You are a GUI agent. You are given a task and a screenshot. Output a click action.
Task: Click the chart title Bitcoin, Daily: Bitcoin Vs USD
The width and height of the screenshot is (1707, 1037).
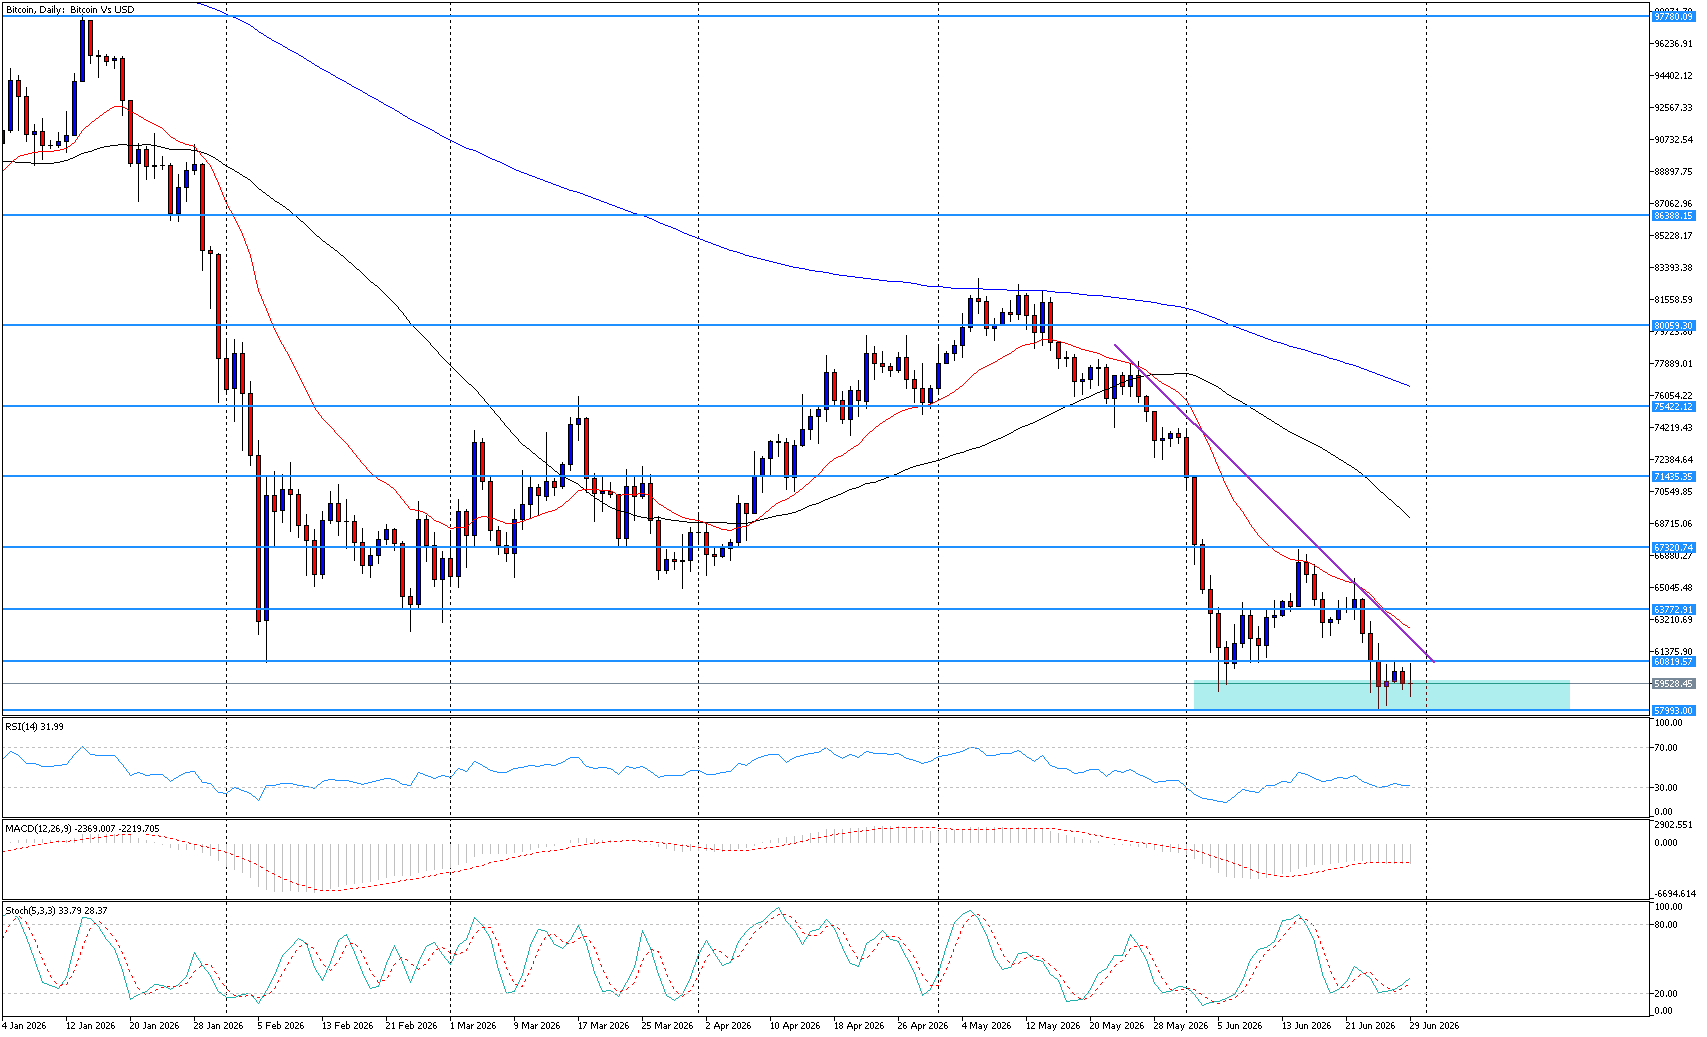(70, 10)
